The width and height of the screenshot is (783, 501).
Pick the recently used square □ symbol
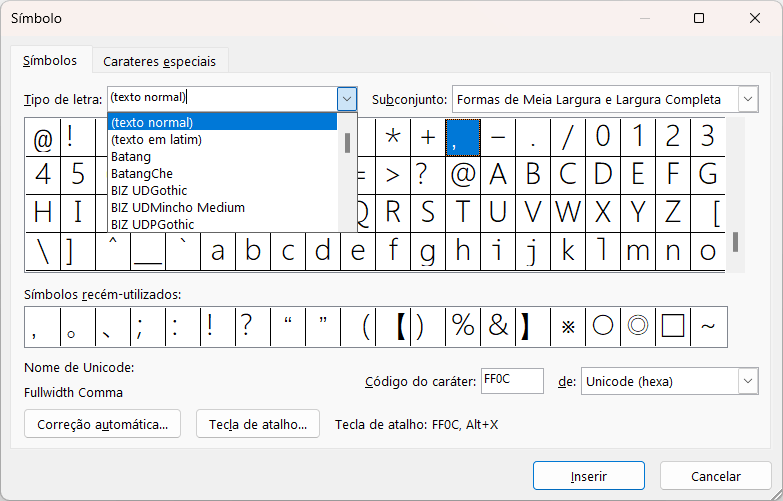pyautogui.click(x=673, y=327)
